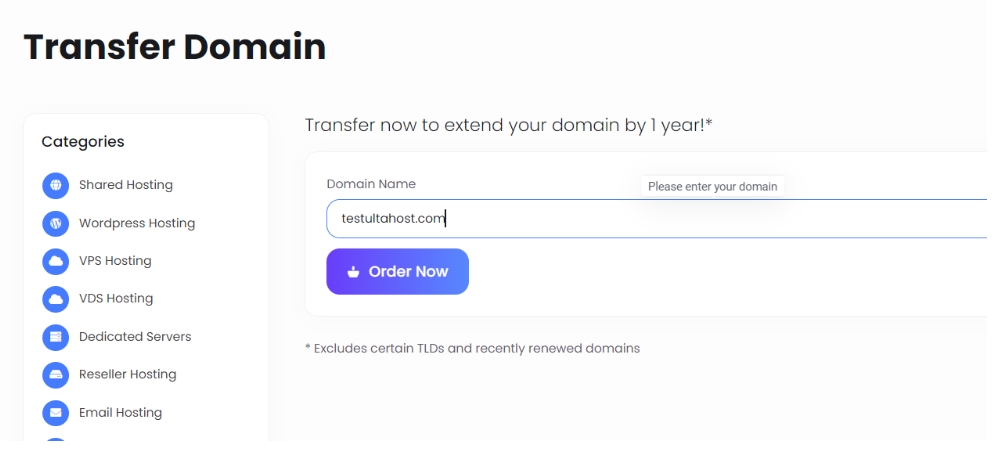Click the VDS Hosting cloud icon
Image resolution: width=996 pixels, height=452 pixels.
point(55,299)
